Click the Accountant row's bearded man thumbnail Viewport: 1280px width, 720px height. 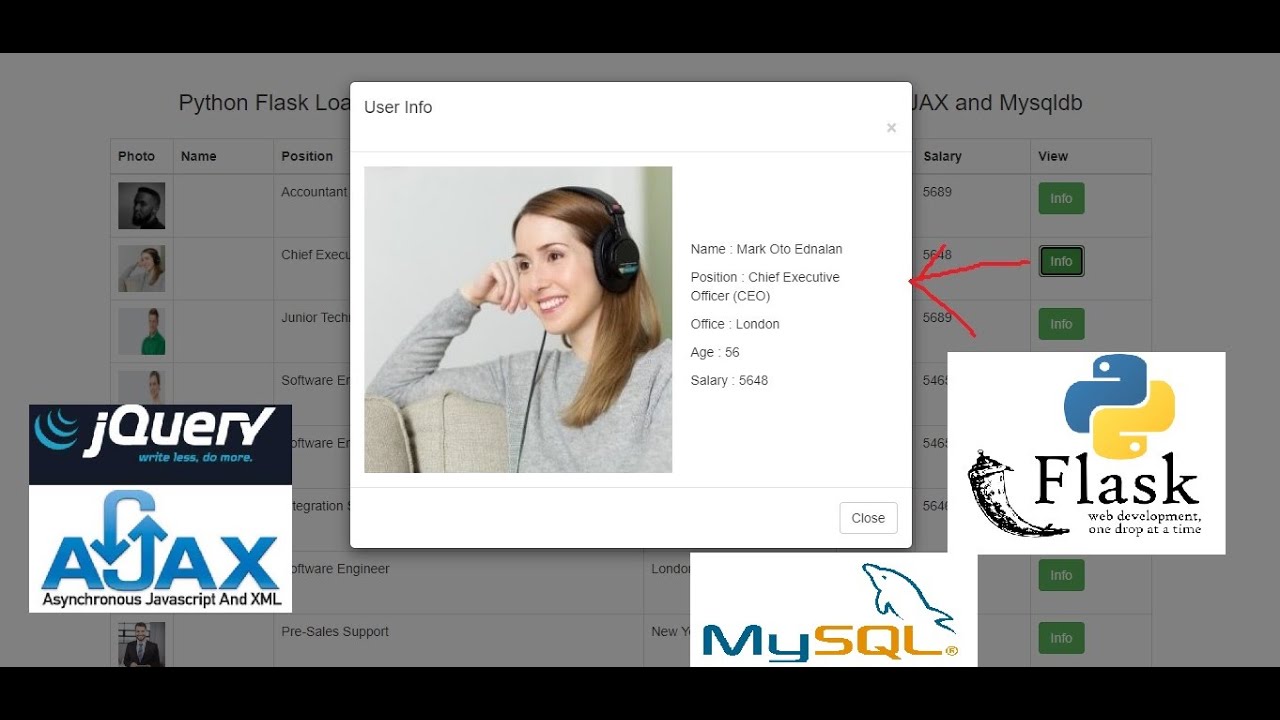click(x=141, y=205)
